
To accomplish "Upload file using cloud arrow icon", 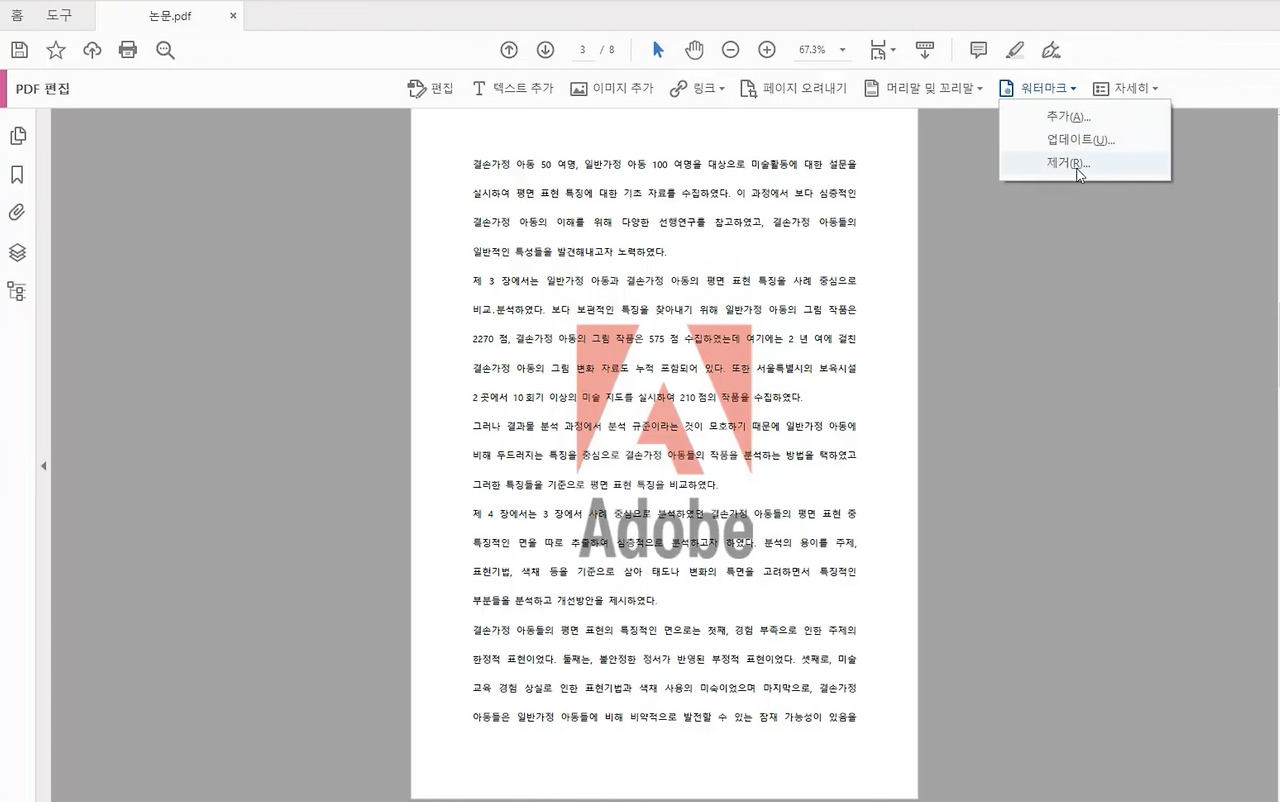I will (92, 50).
